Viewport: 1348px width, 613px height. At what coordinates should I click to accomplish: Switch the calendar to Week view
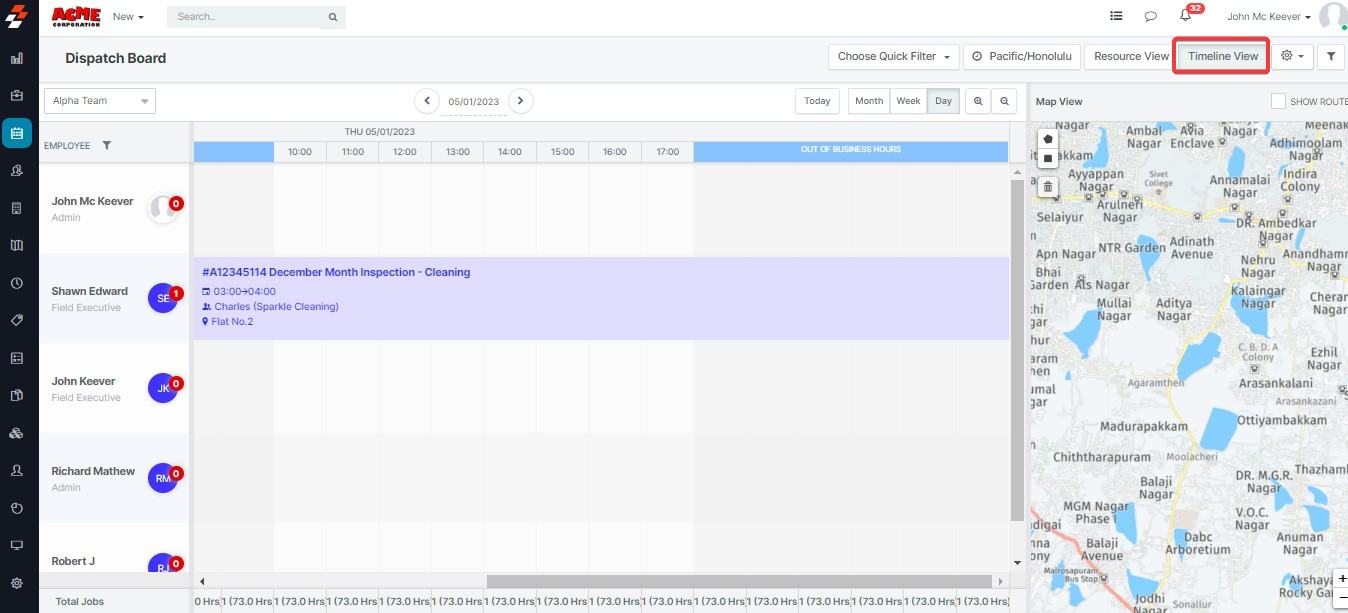point(908,101)
